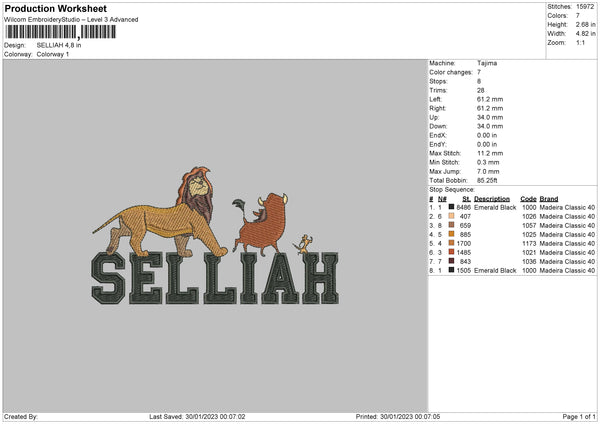This screenshot has height=424, width=600.
Task: Click the thread code '1021'
Action: [x=529, y=252]
